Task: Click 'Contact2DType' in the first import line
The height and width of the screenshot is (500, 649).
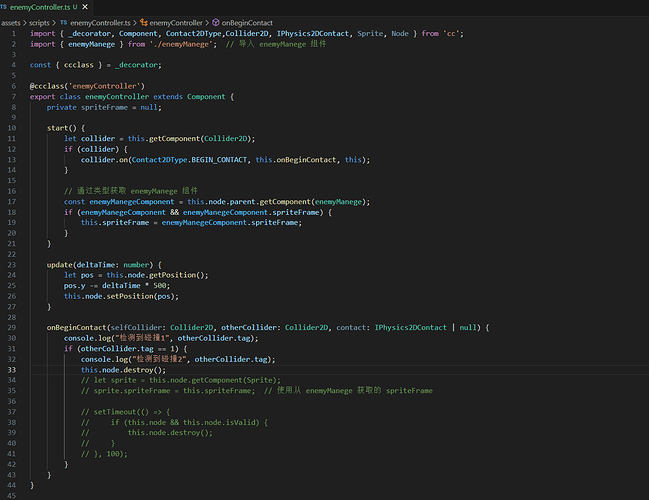Action: coord(193,34)
